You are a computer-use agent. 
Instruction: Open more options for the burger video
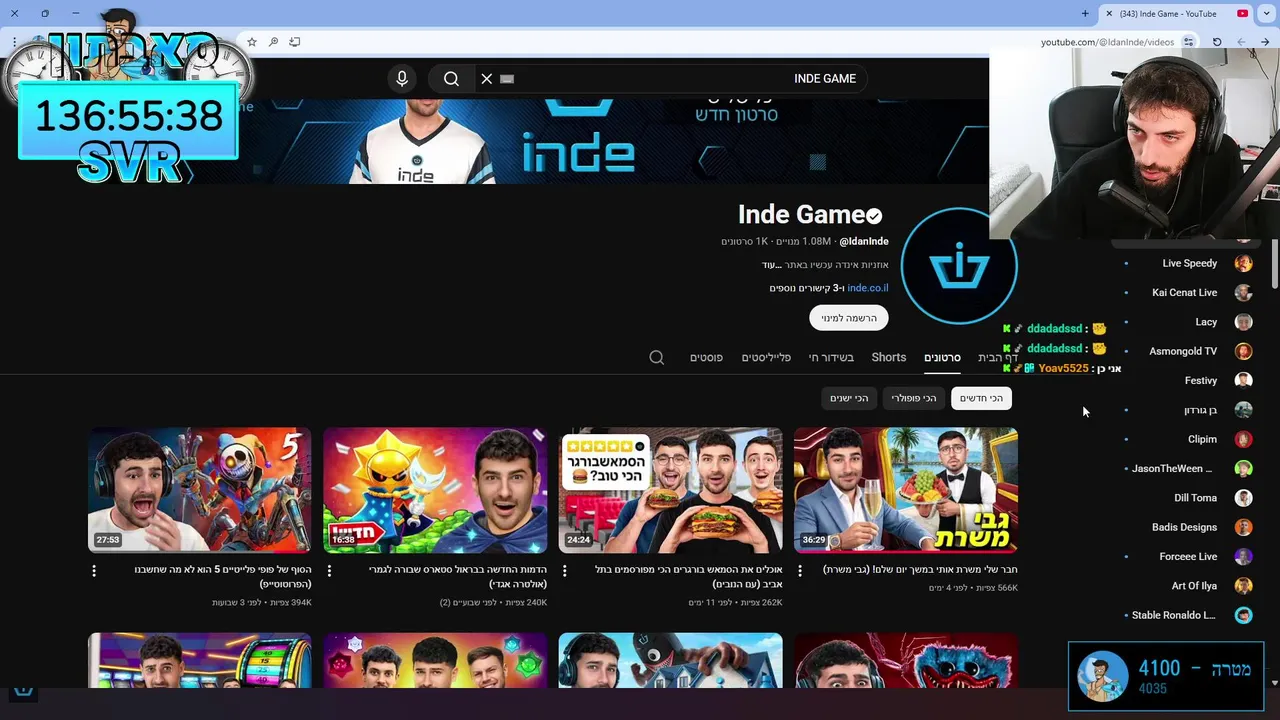point(564,571)
